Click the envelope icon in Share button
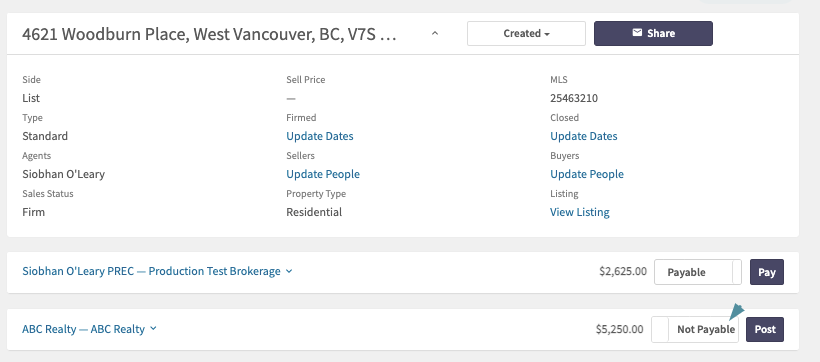The height and width of the screenshot is (362, 820). [x=637, y=33]
